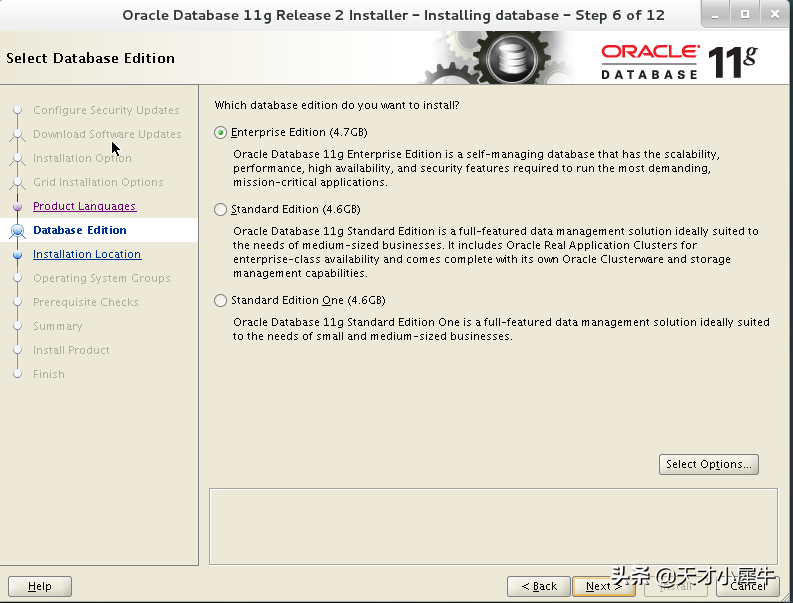This screenshot has width=793, height=603.
Task: Open the Select Options dialog
Action: [709, 464]
